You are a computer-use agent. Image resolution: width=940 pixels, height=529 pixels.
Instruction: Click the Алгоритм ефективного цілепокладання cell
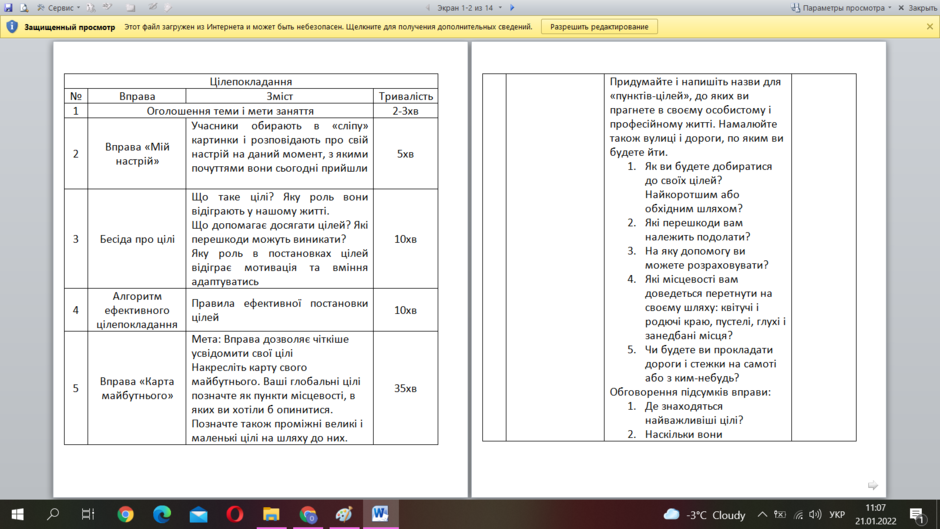coord(137,310)
